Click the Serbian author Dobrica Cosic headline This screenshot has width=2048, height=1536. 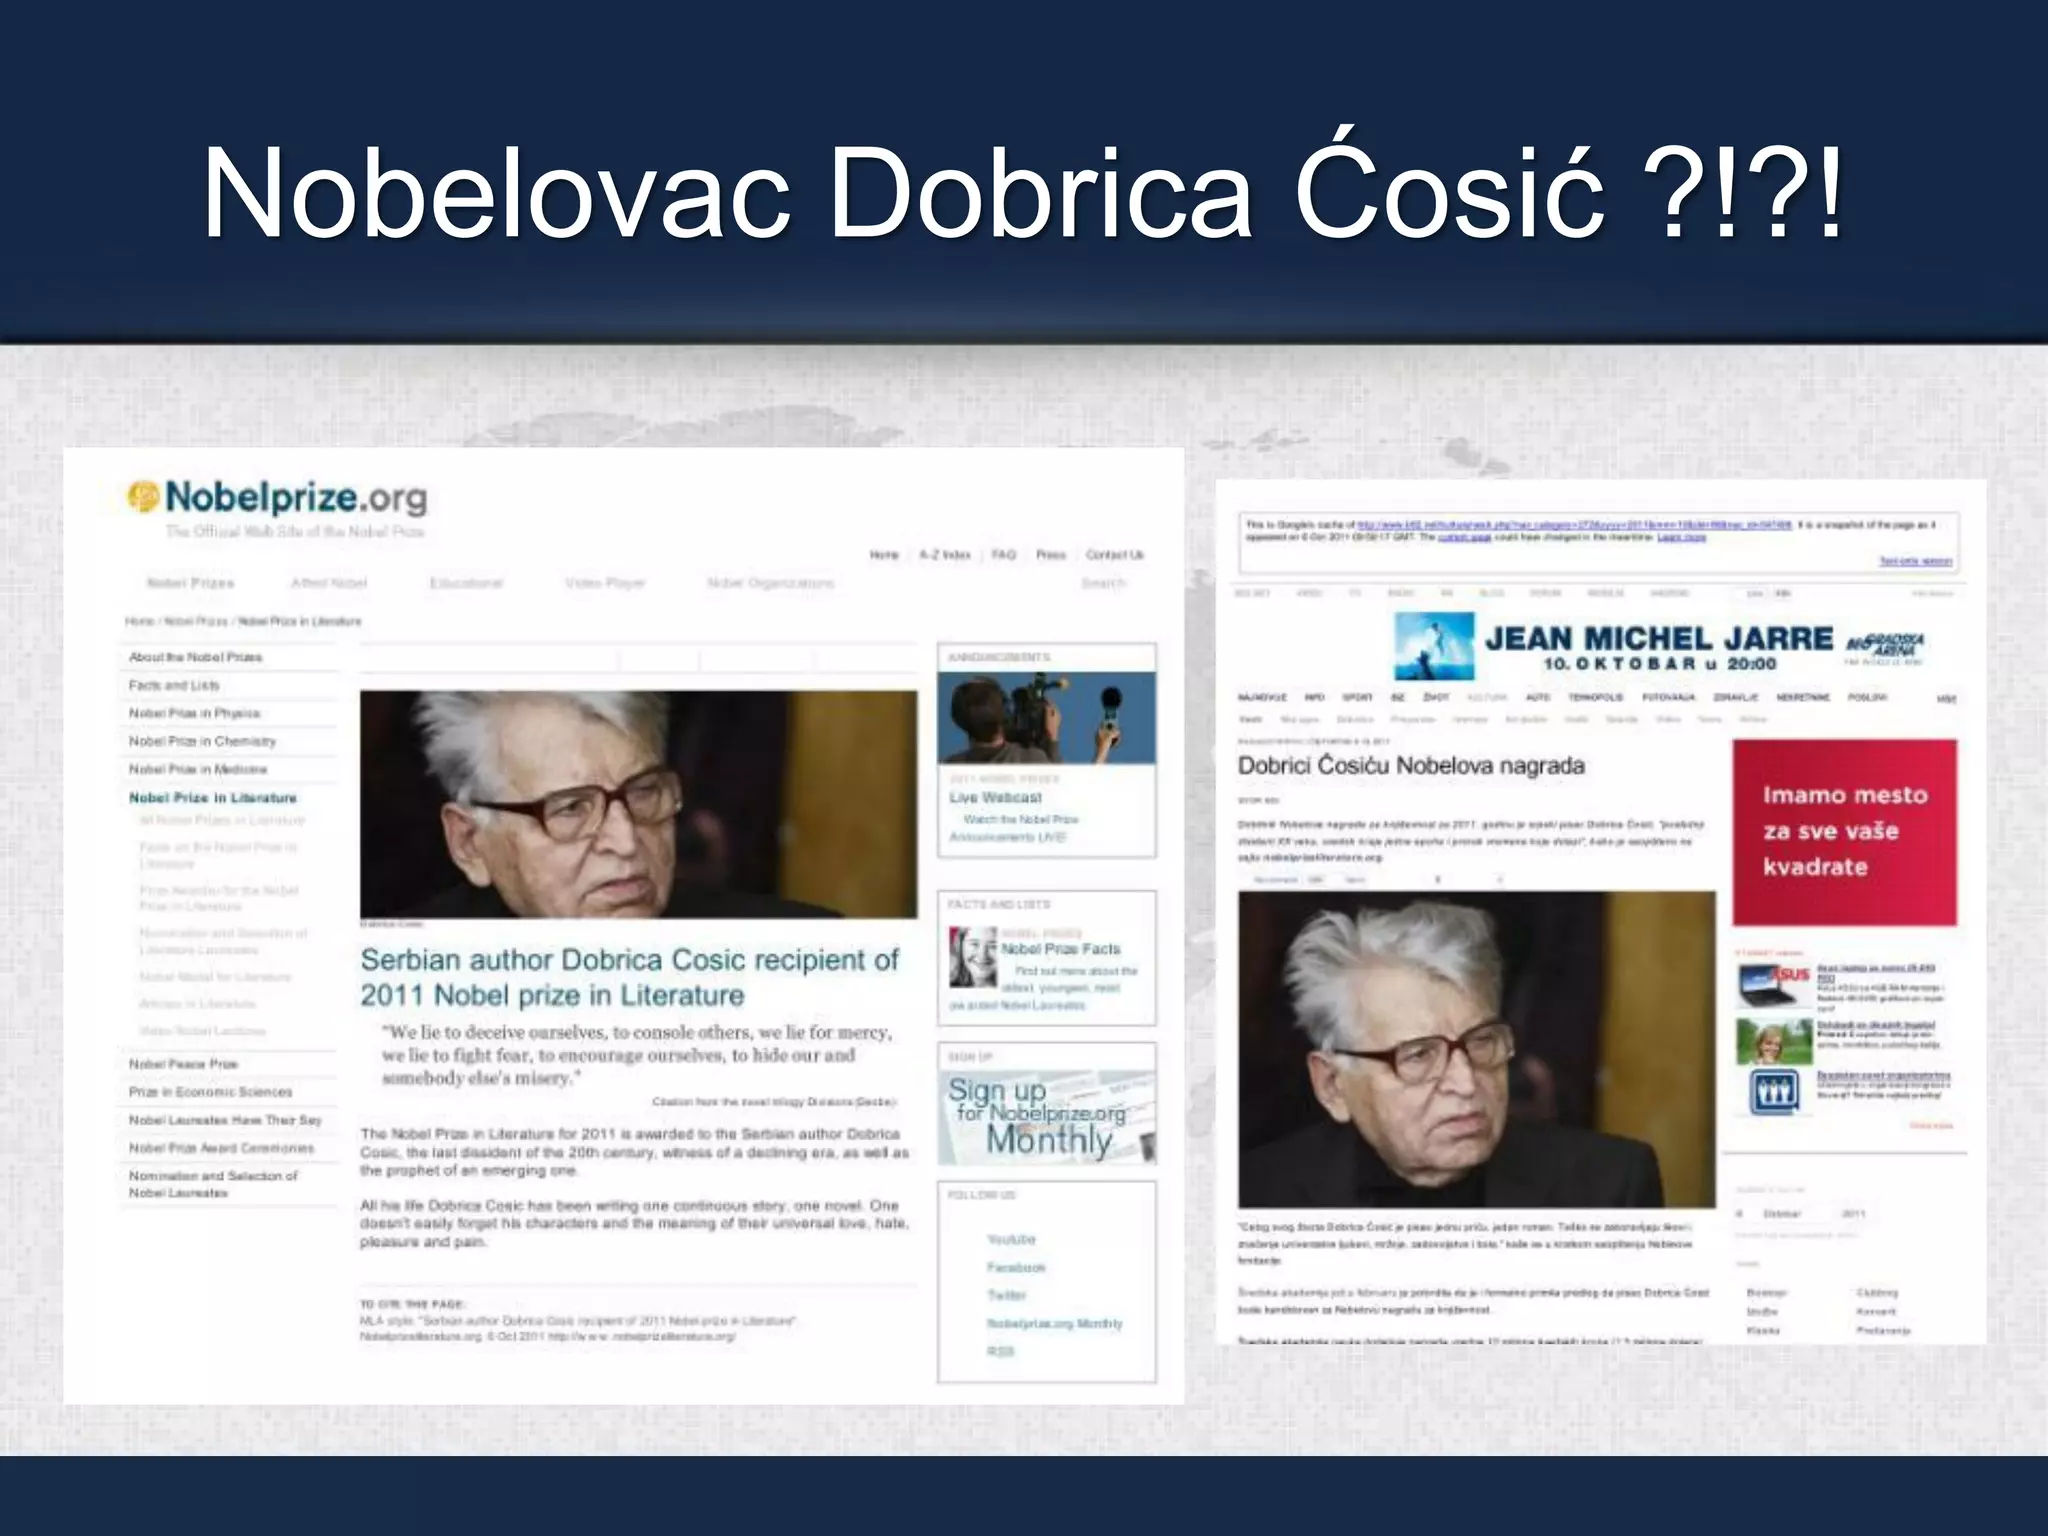(x=629, y=977)
